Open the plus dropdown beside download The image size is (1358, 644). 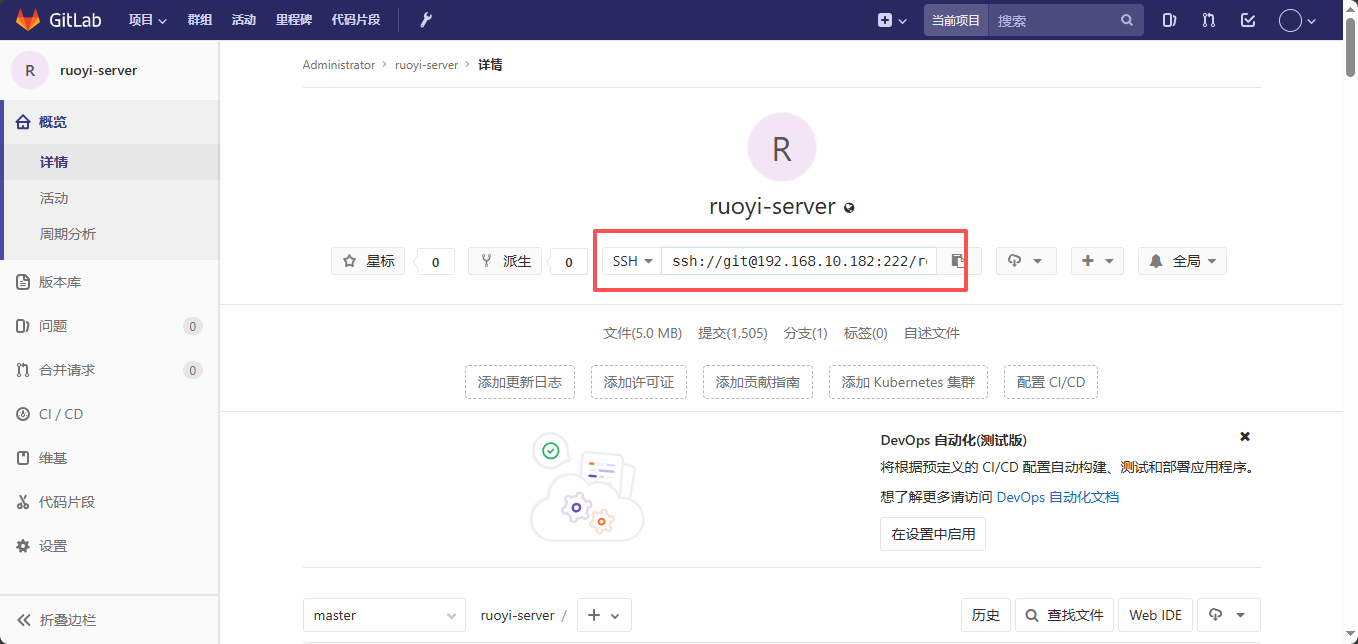(1097, 261)
